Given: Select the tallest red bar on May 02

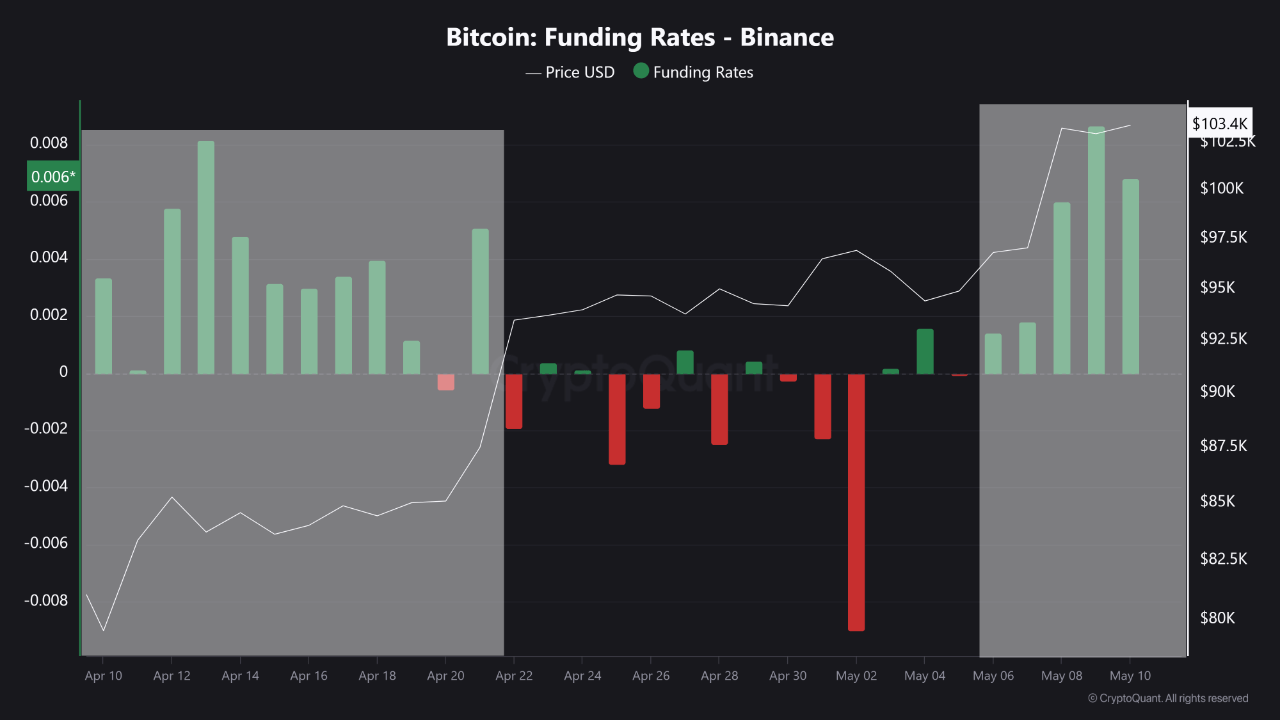Looking at the screenshot, I should 856,502.
